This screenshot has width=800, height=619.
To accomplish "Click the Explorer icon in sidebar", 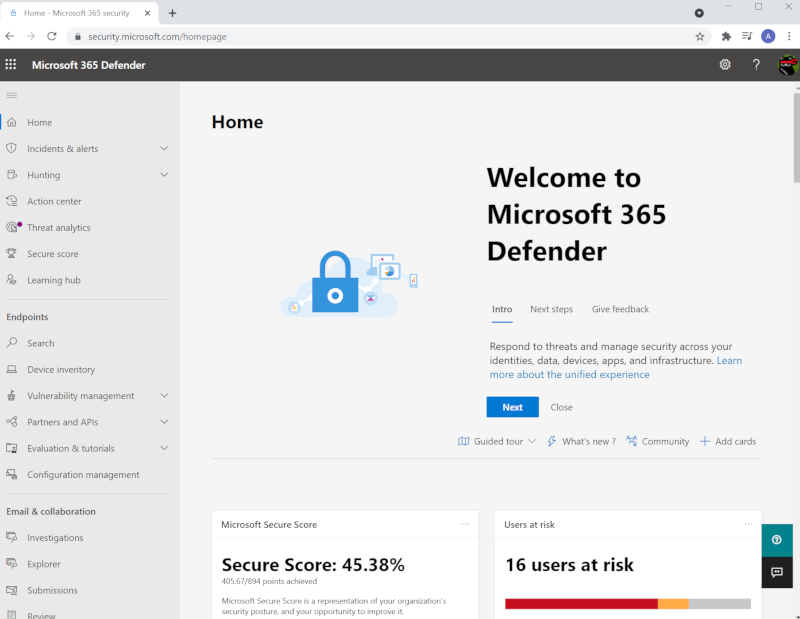I will click(x=12, y=563).
